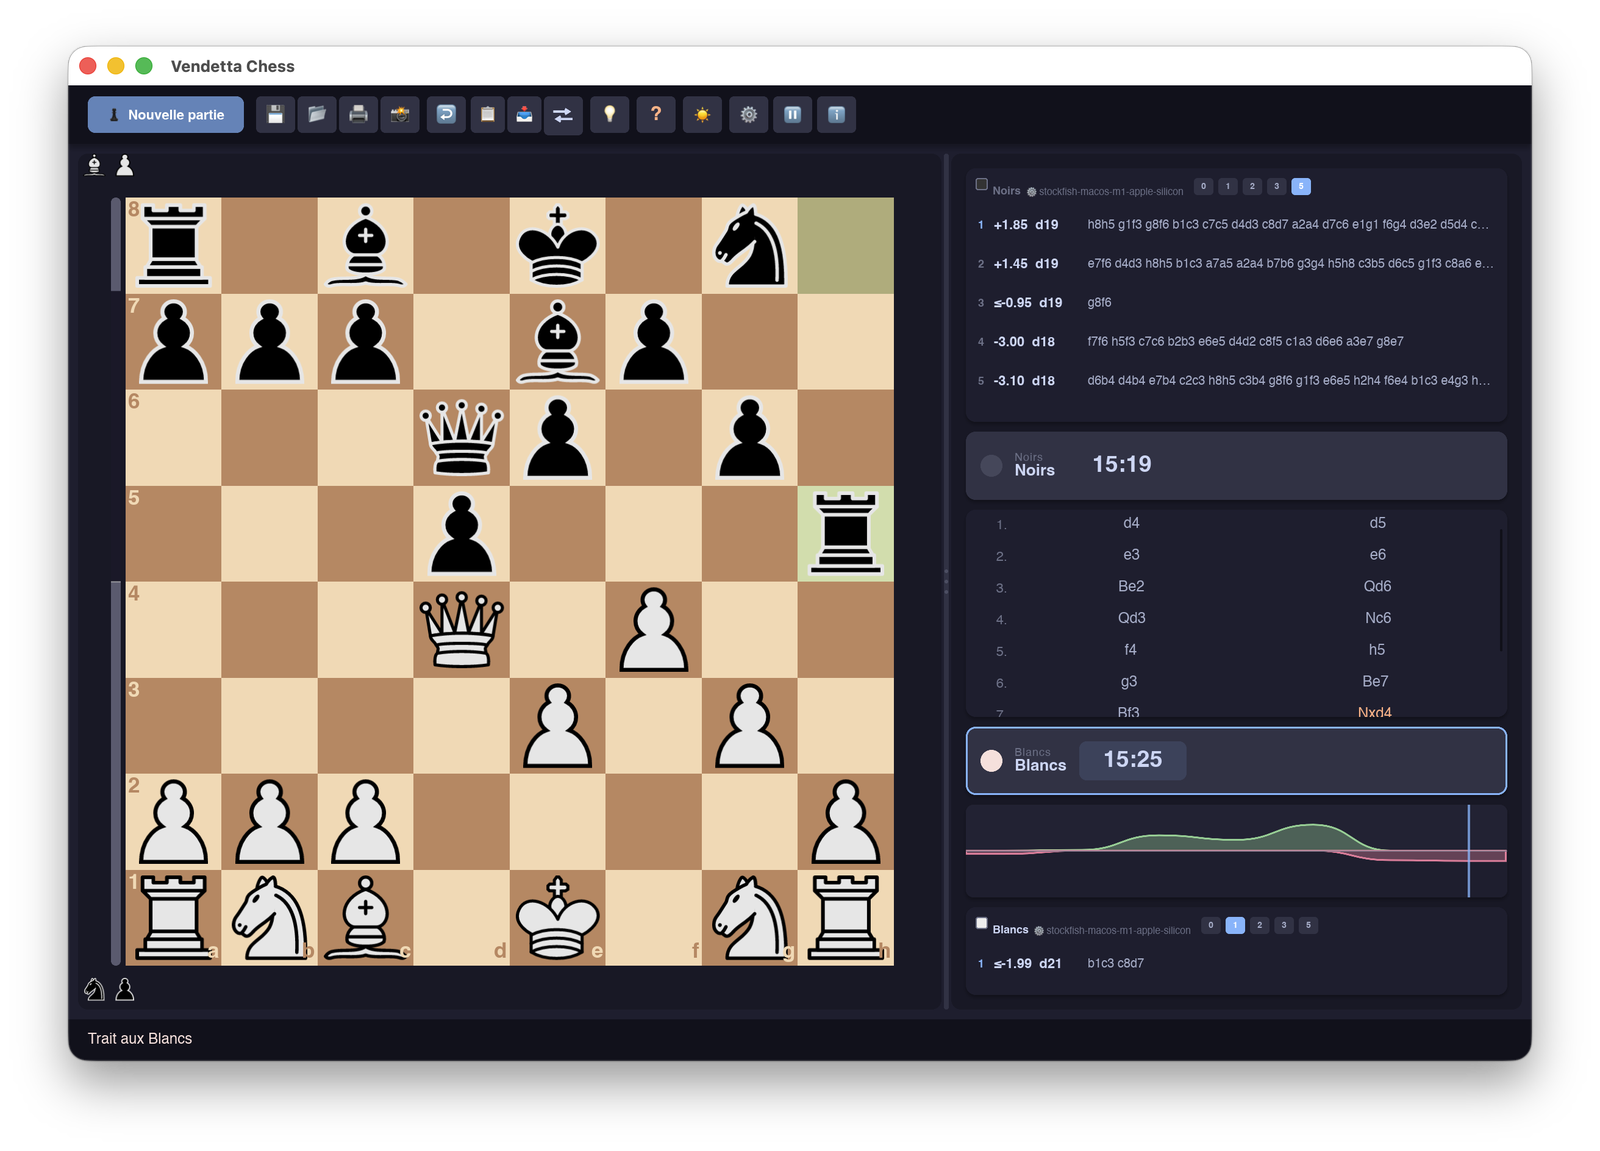Enable the Blancs engine checkbox

(982, 924)
